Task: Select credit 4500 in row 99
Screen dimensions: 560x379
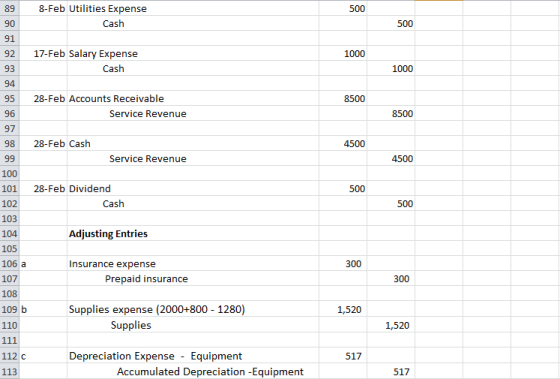Action: click(x=391, y=158)
